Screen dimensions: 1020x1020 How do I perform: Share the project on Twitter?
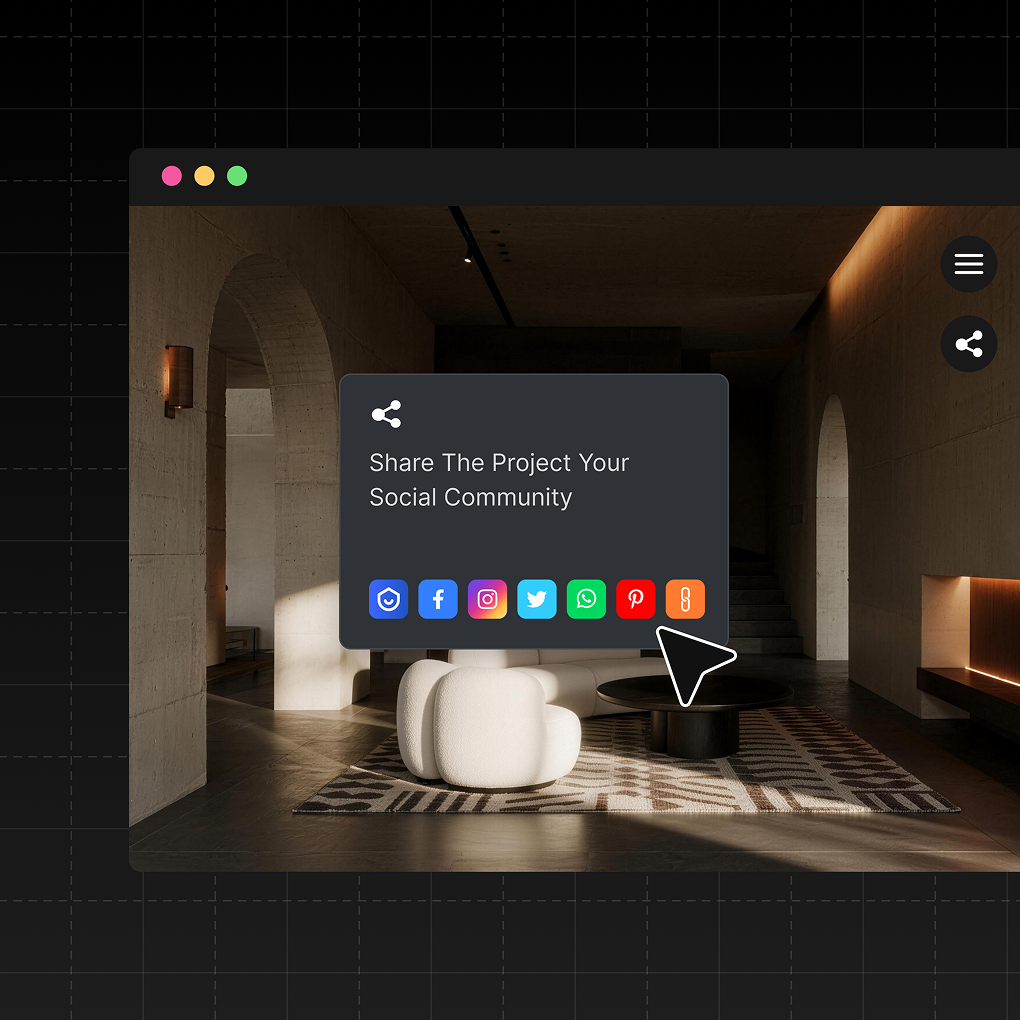click(x=537, y=599)
